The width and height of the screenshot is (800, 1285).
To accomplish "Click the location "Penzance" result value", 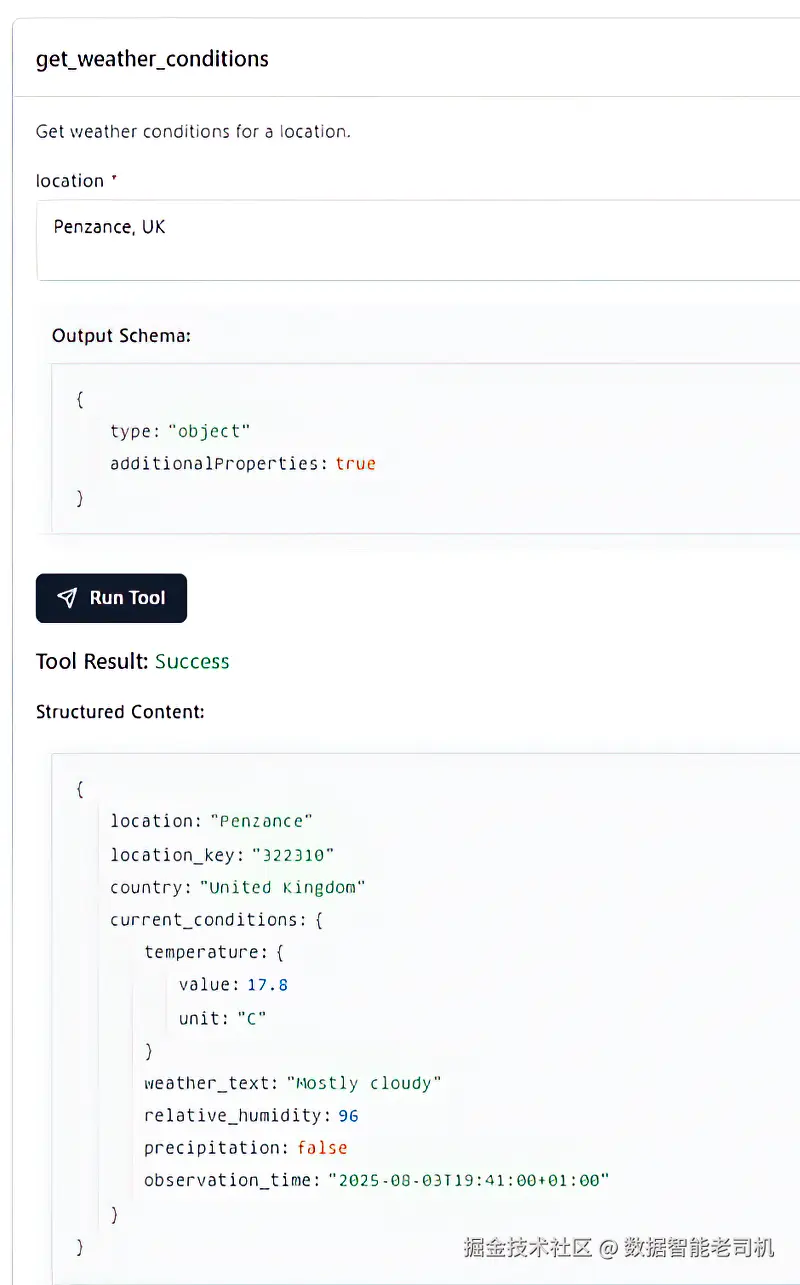I will point(261,822).
